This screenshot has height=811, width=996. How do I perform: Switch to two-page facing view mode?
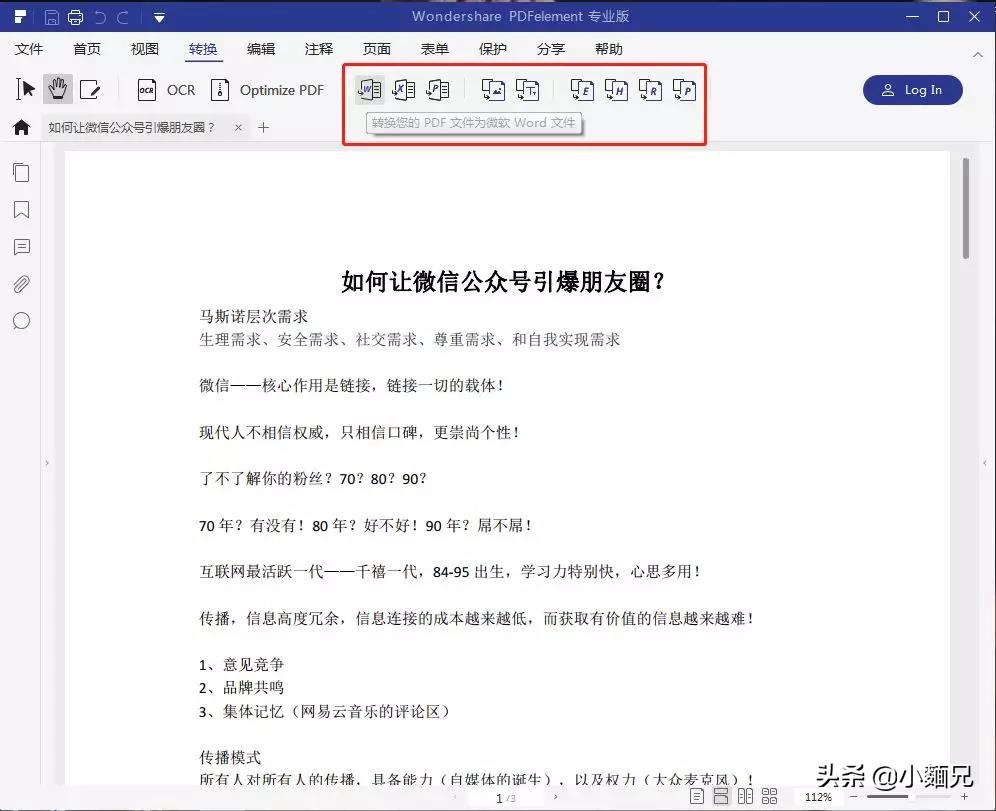[x=745, y=796]
